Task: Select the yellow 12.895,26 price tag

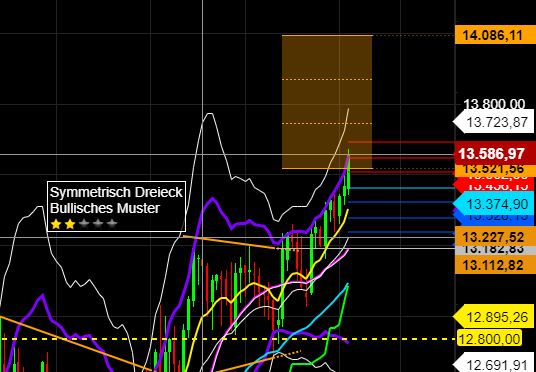Action: pos(494,317)
